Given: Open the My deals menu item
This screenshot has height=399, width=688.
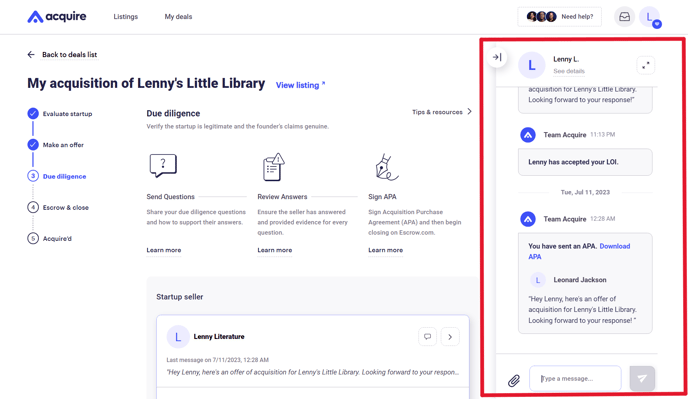Looking at the screenshot, I should [178, 17].
